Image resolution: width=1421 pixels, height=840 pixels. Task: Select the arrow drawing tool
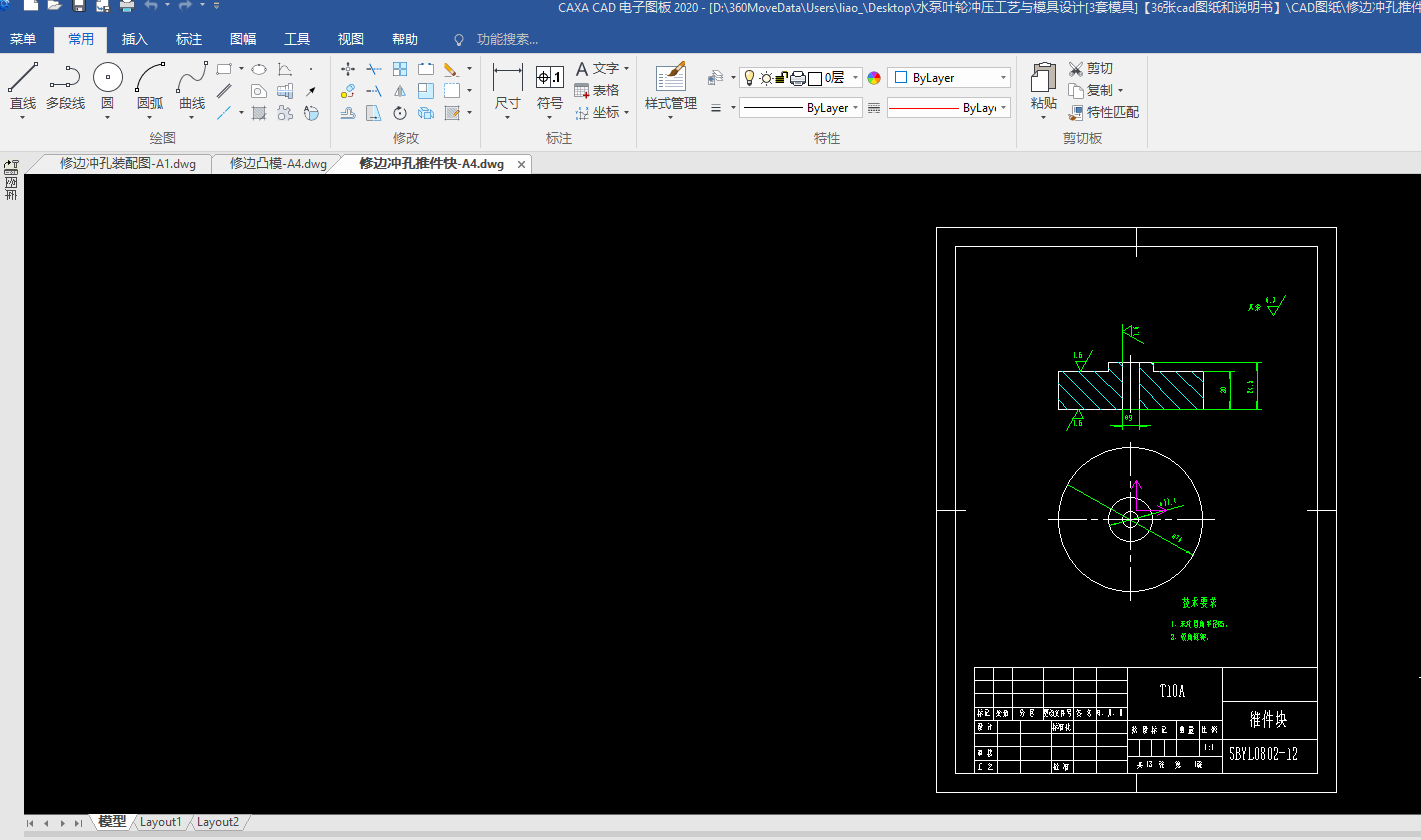pos(311,91)
